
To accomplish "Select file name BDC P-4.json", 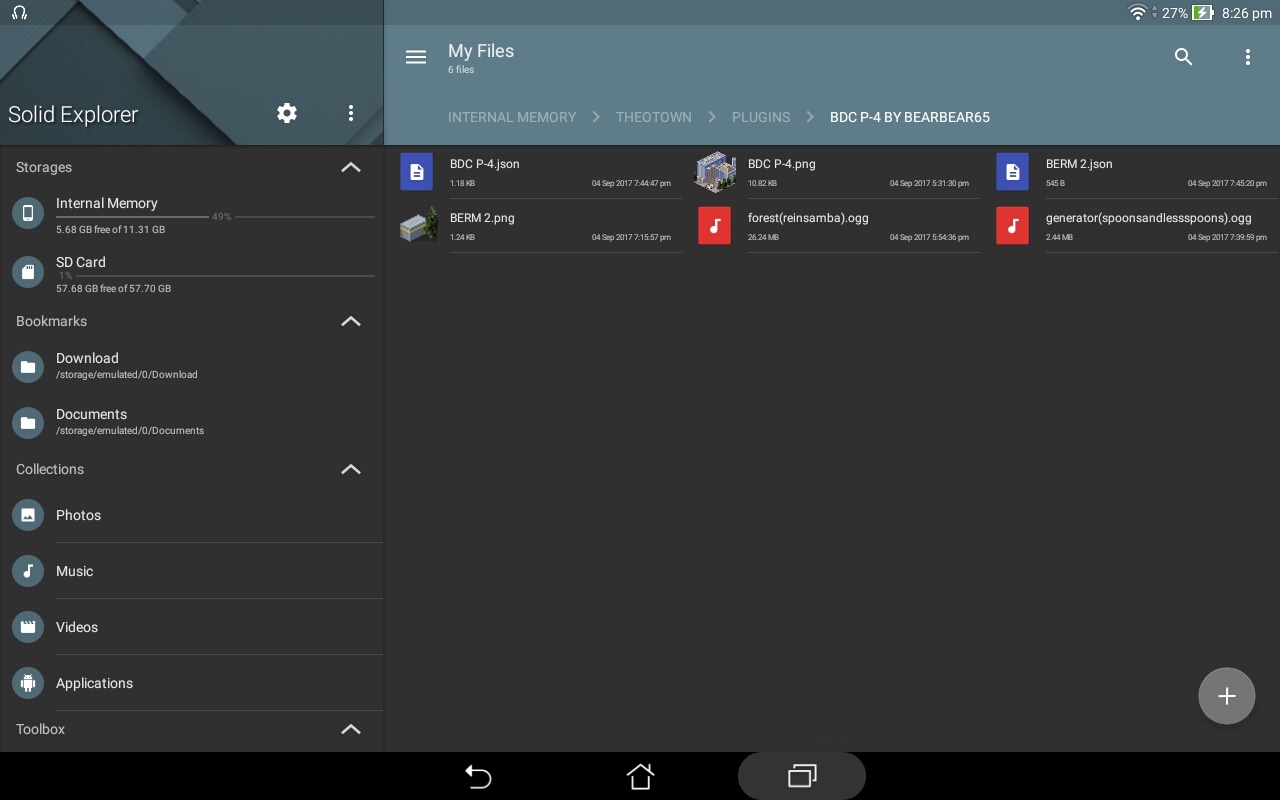I will click(x=485, y=164).
